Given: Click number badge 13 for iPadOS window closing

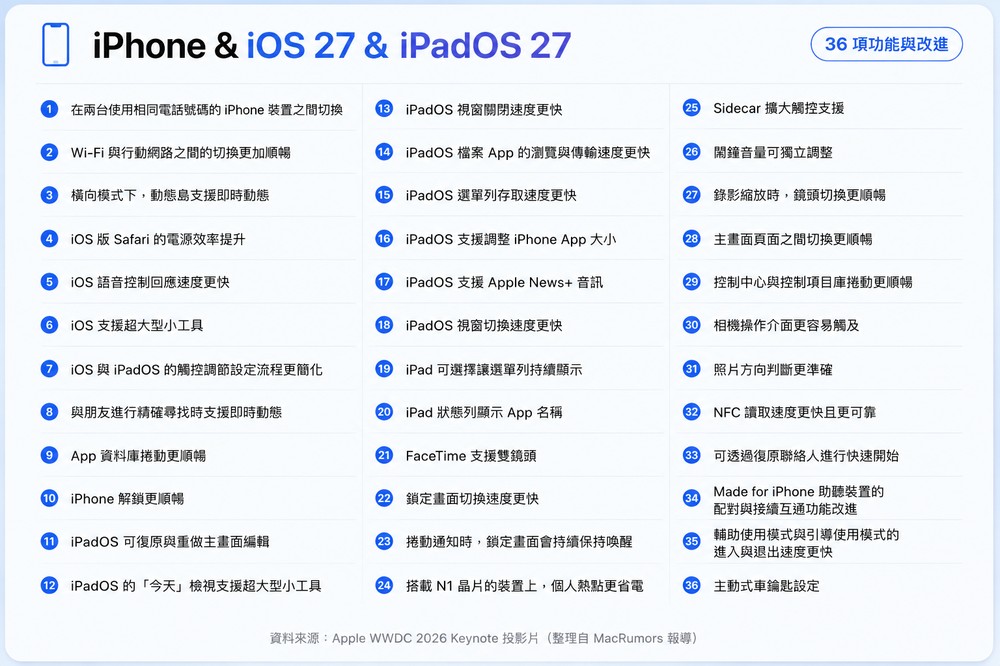Looking at the screenshot, I should pyautogui.click(x=384, y=108).
